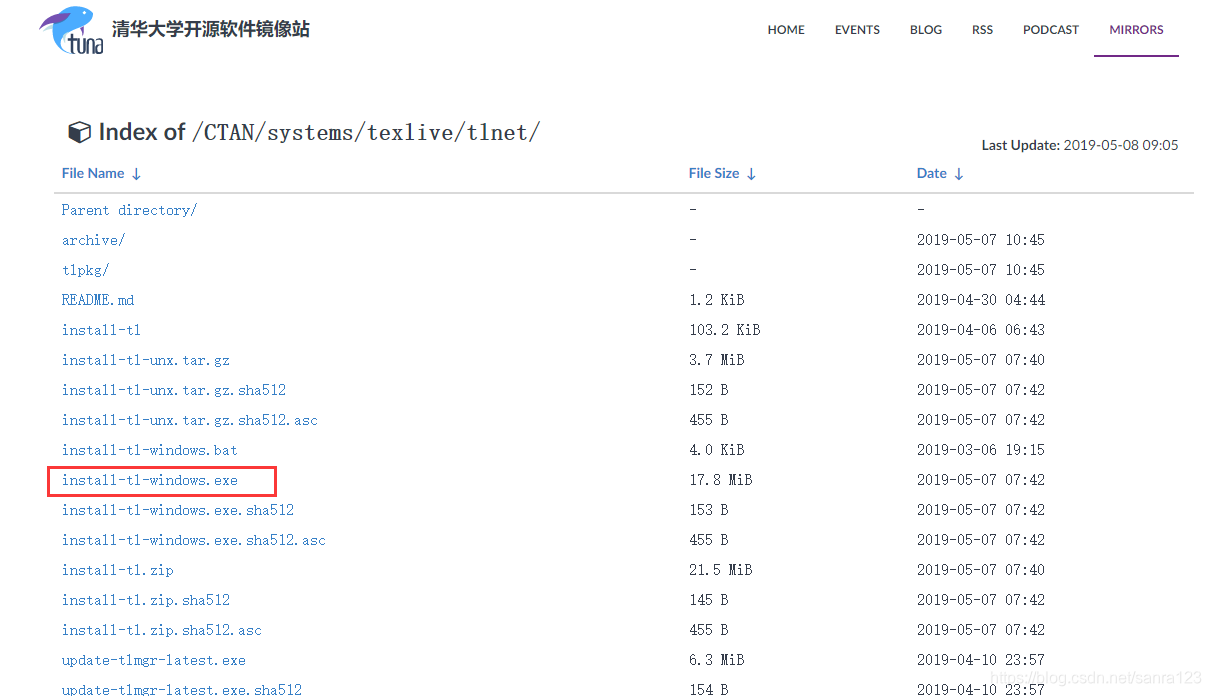Download install-tl.zip.sha512.asc

tap(161, 630)
